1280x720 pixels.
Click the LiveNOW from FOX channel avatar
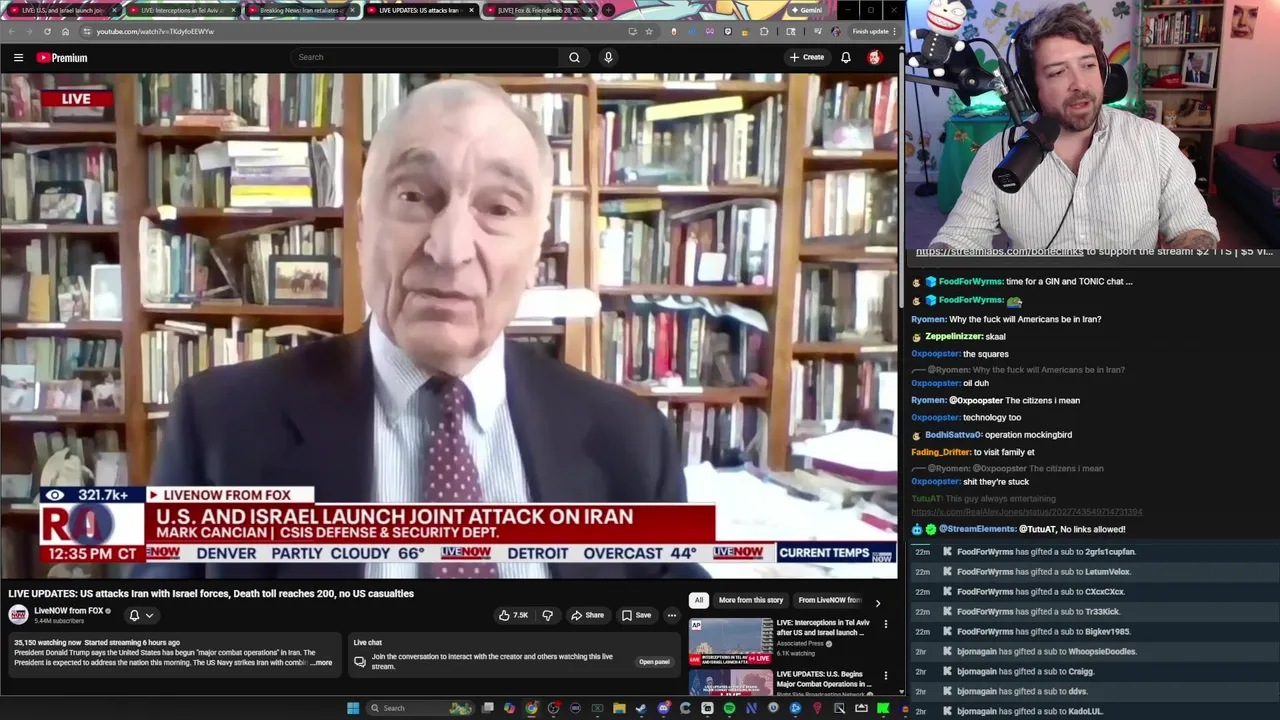click(18, 615)
